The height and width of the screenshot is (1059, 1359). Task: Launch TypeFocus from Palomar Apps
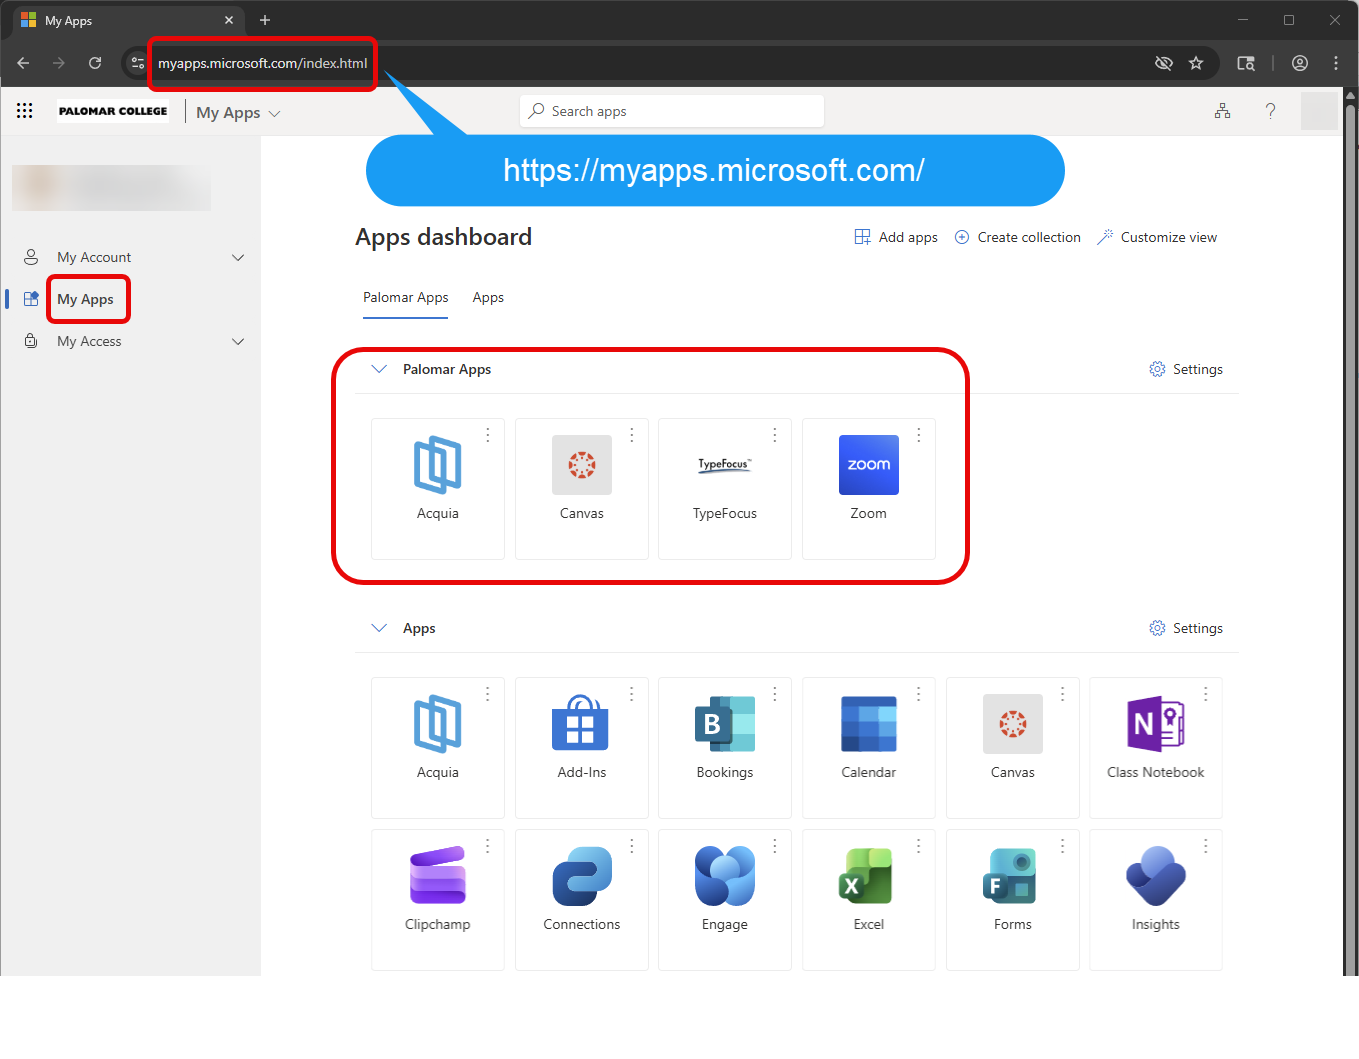click(724, 478)
